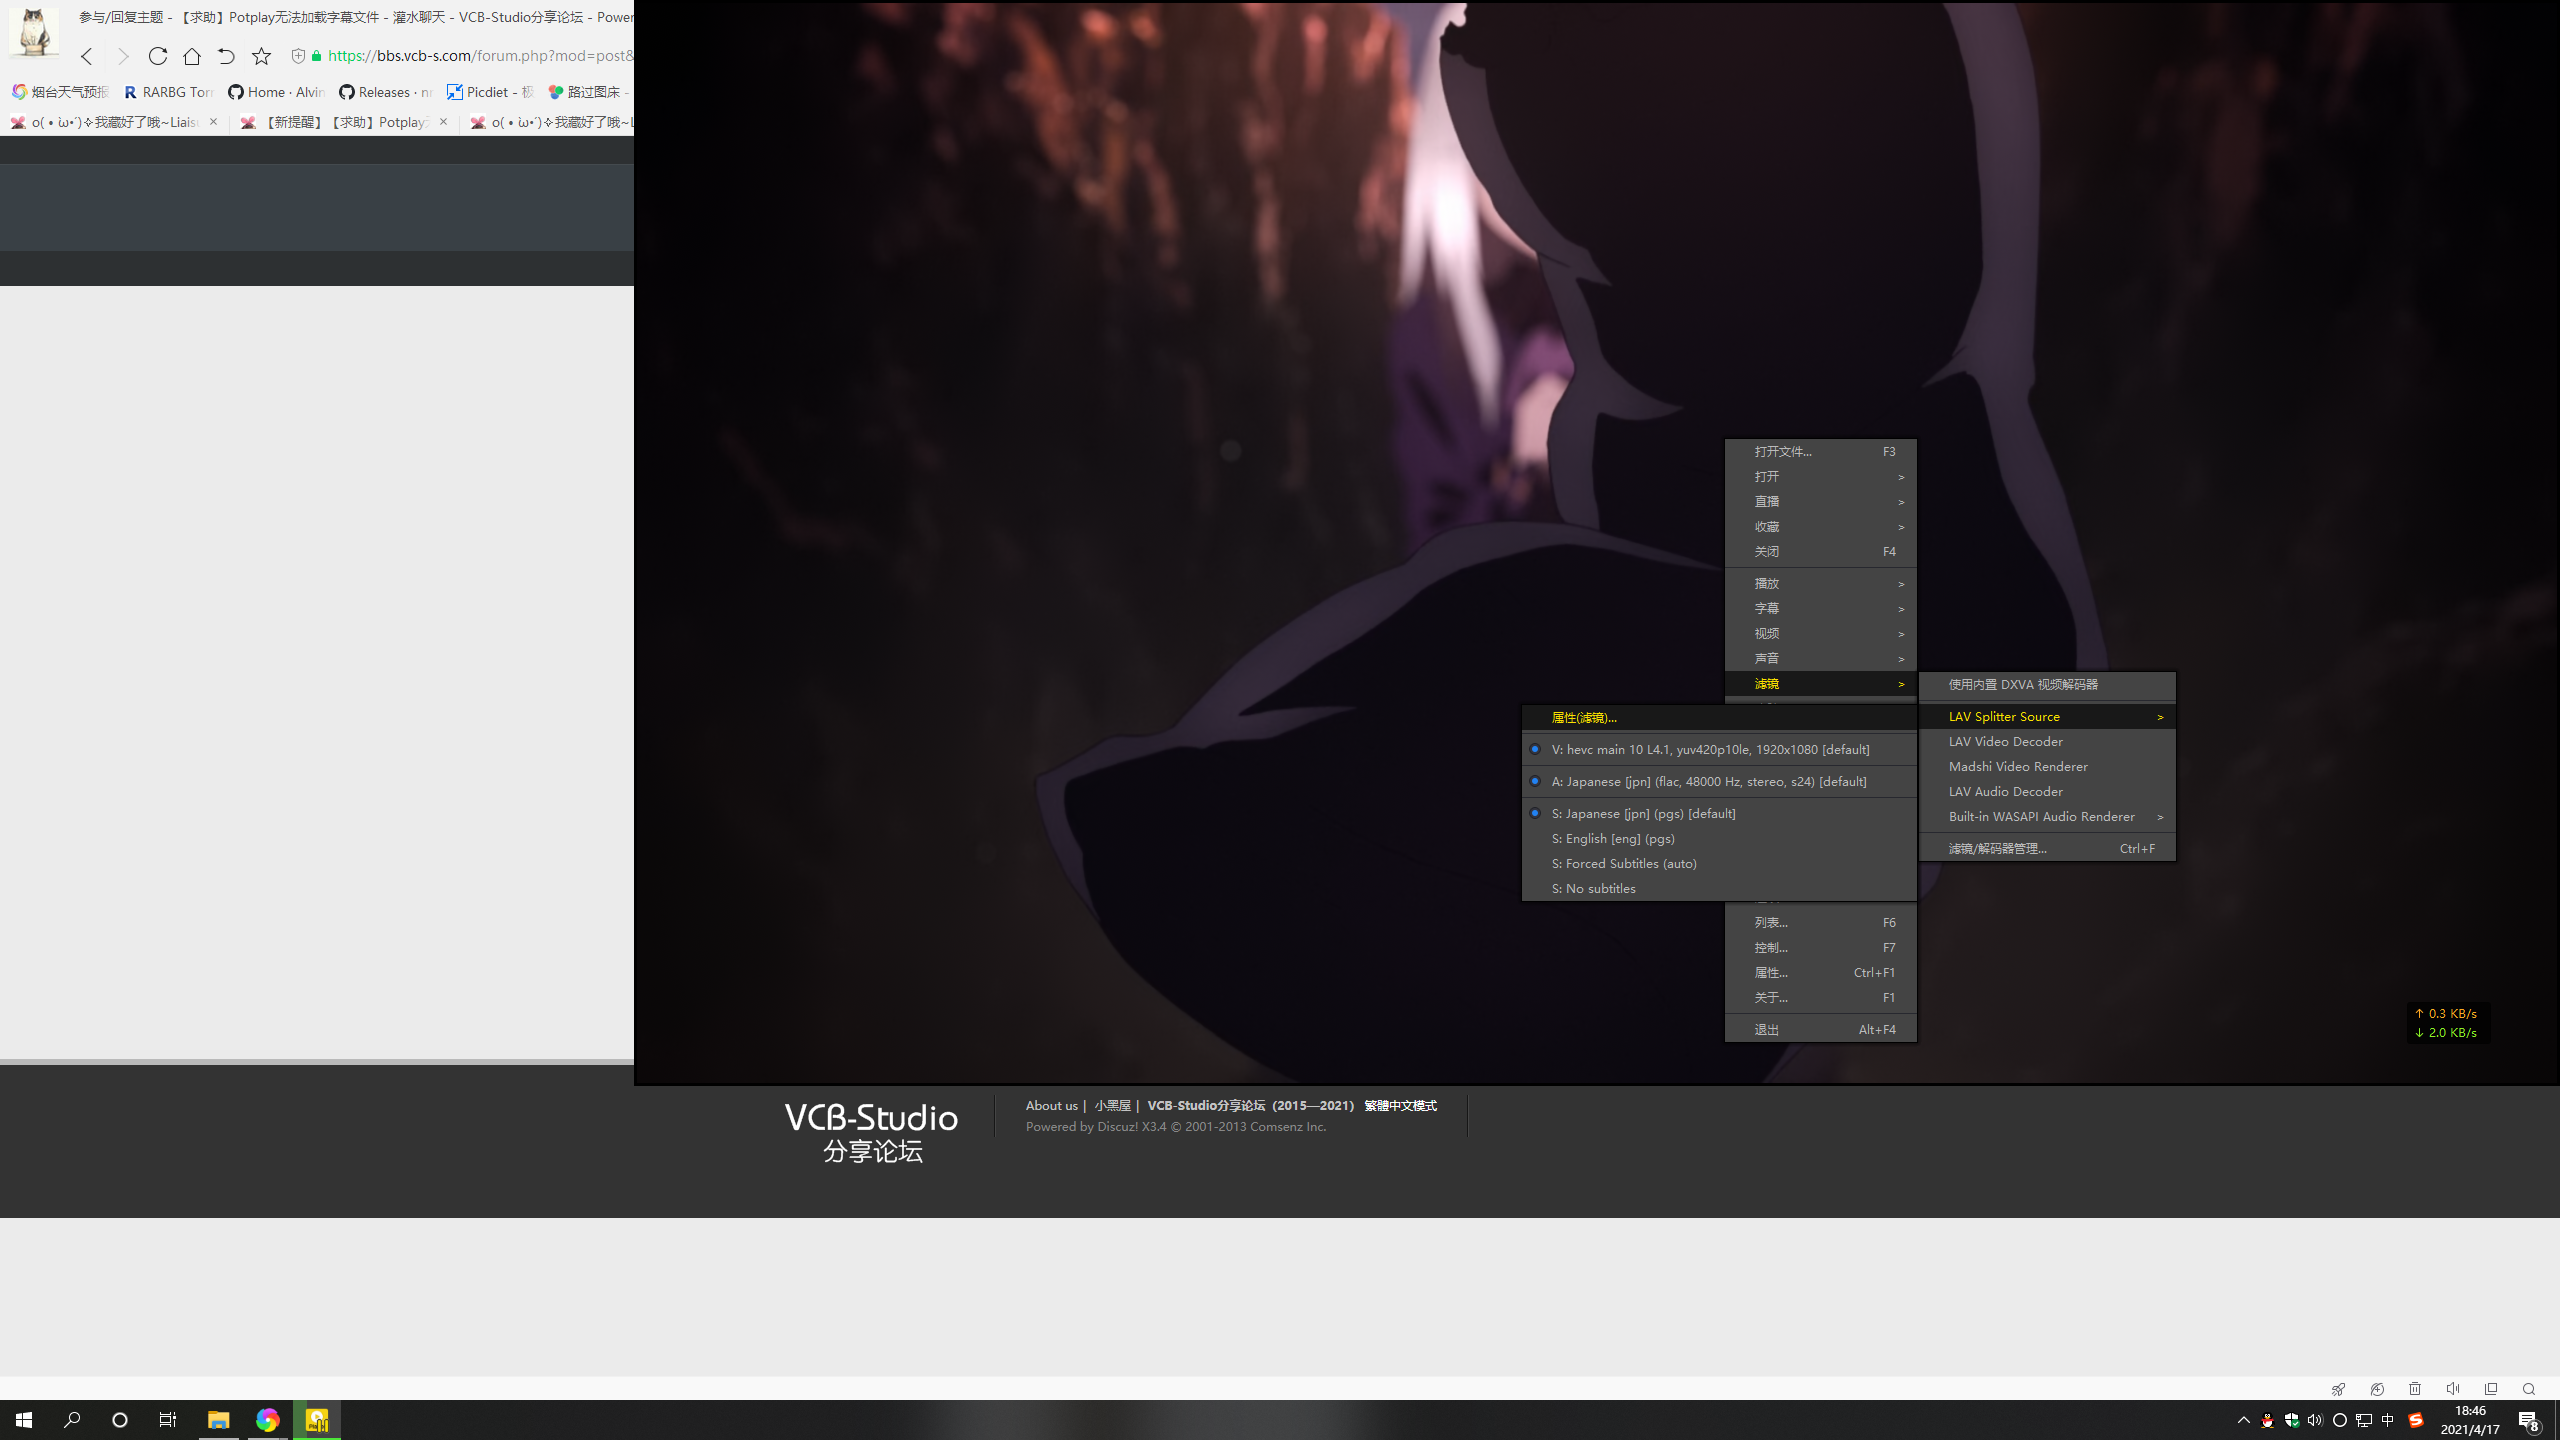Go back with the browser back arrow
Viewport: 2560px width, 1440px height.
coord(87,56)
